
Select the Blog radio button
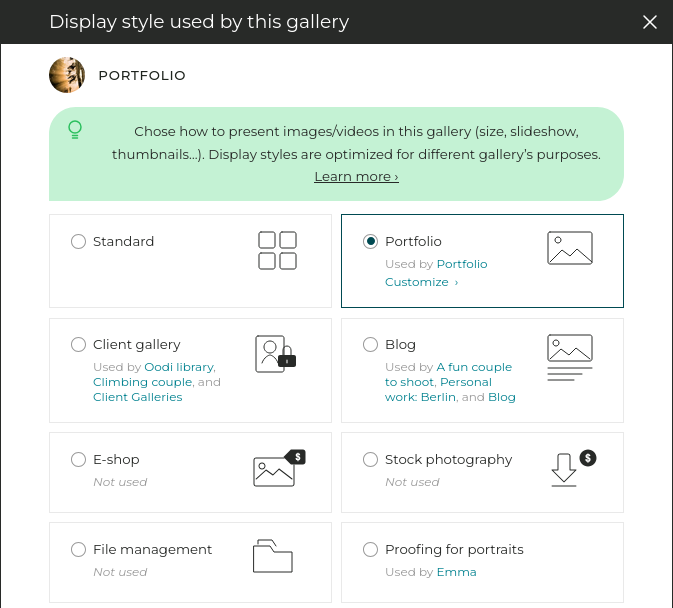coord(370,344)
